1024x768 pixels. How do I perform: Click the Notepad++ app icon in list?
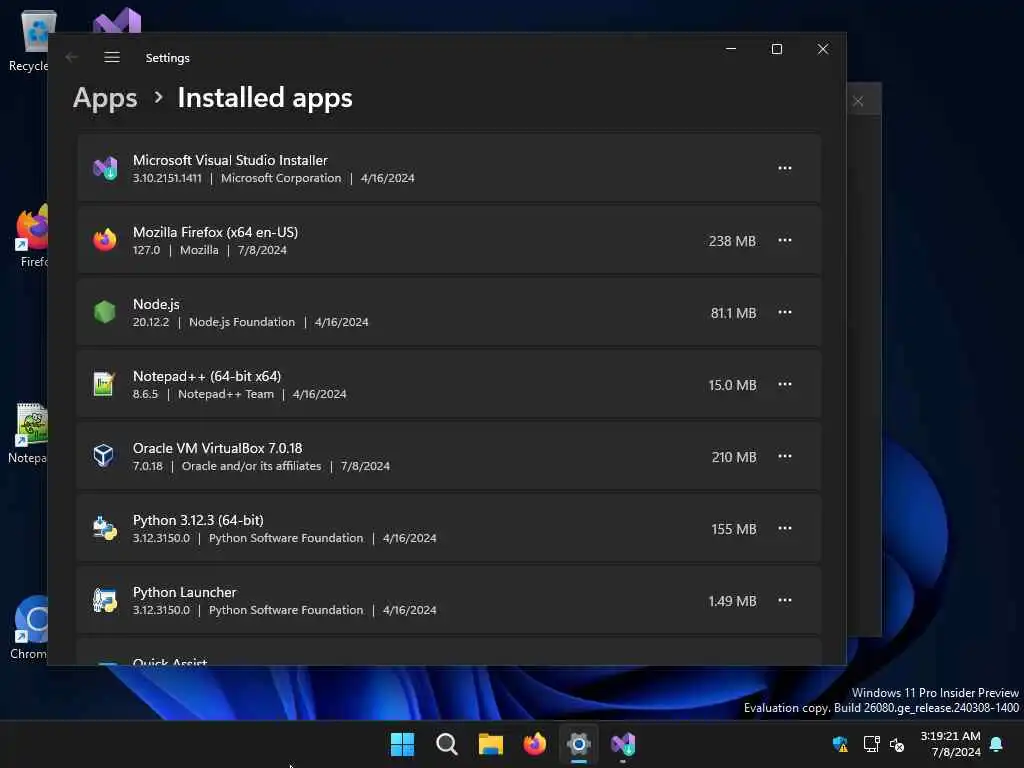[104, 384]
